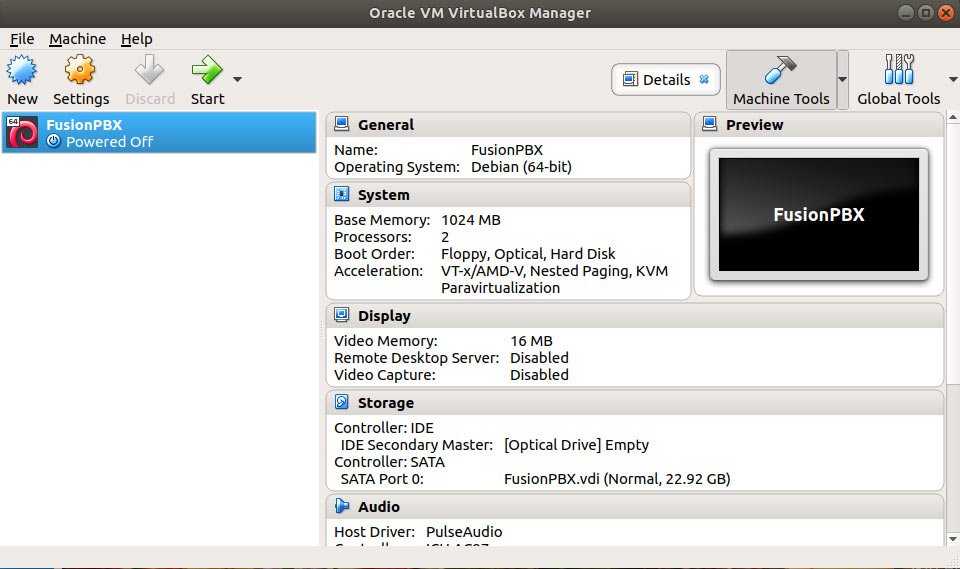Click the General section monitor icon
Viewport: 960px width, 569px height.
pyautogui.click(x=342, y=124)
